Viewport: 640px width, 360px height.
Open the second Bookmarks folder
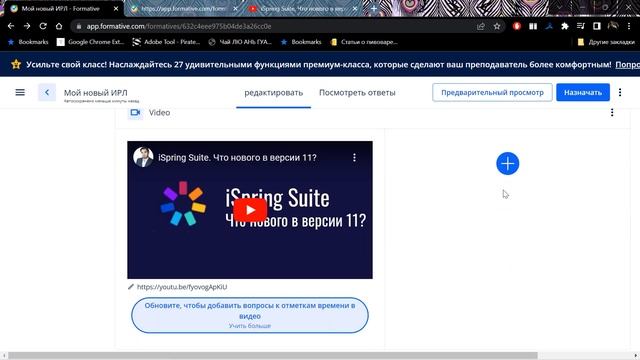301,42
